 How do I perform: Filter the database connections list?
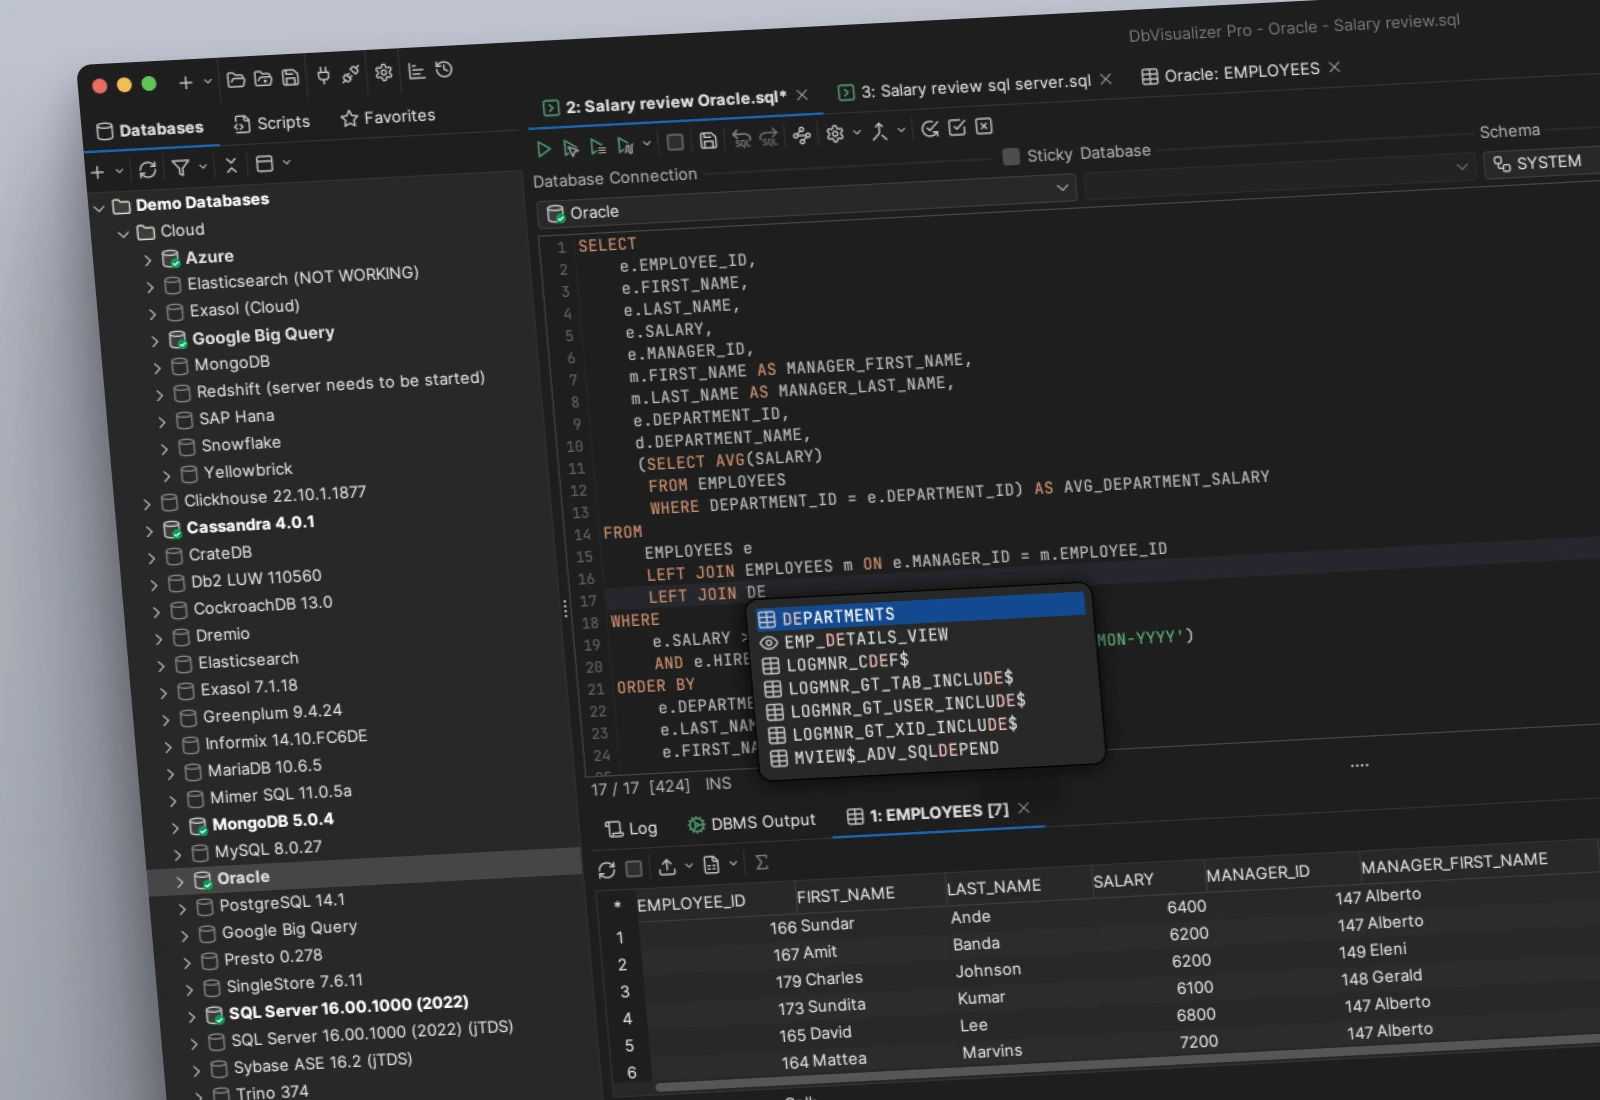(x=180, y=167)
